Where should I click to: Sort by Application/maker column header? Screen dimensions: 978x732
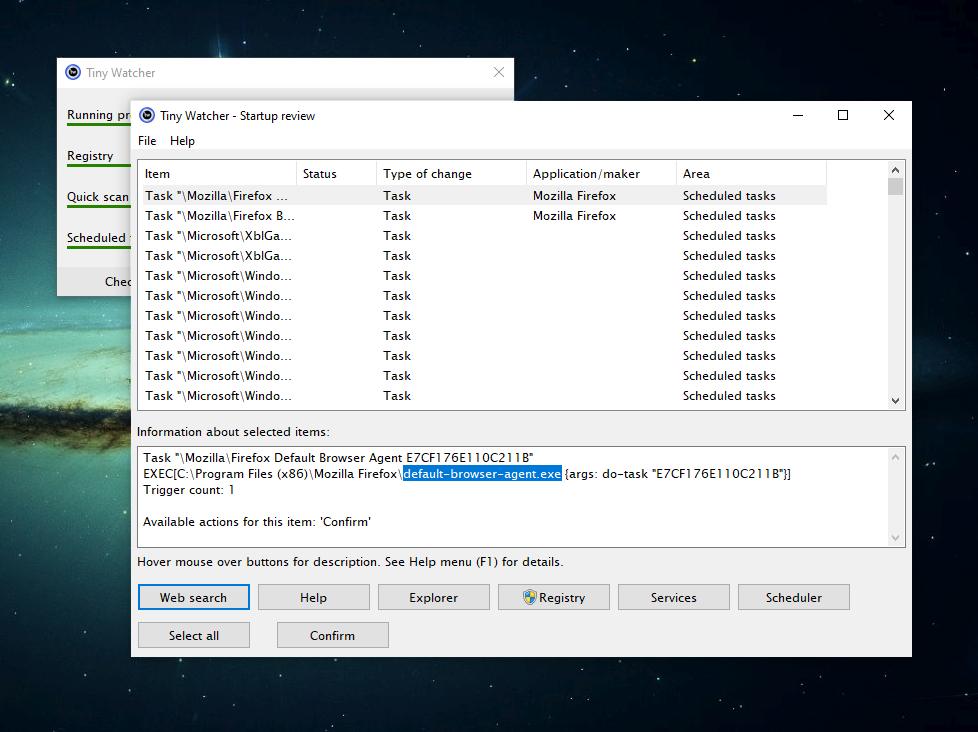(x=601, y=173)
